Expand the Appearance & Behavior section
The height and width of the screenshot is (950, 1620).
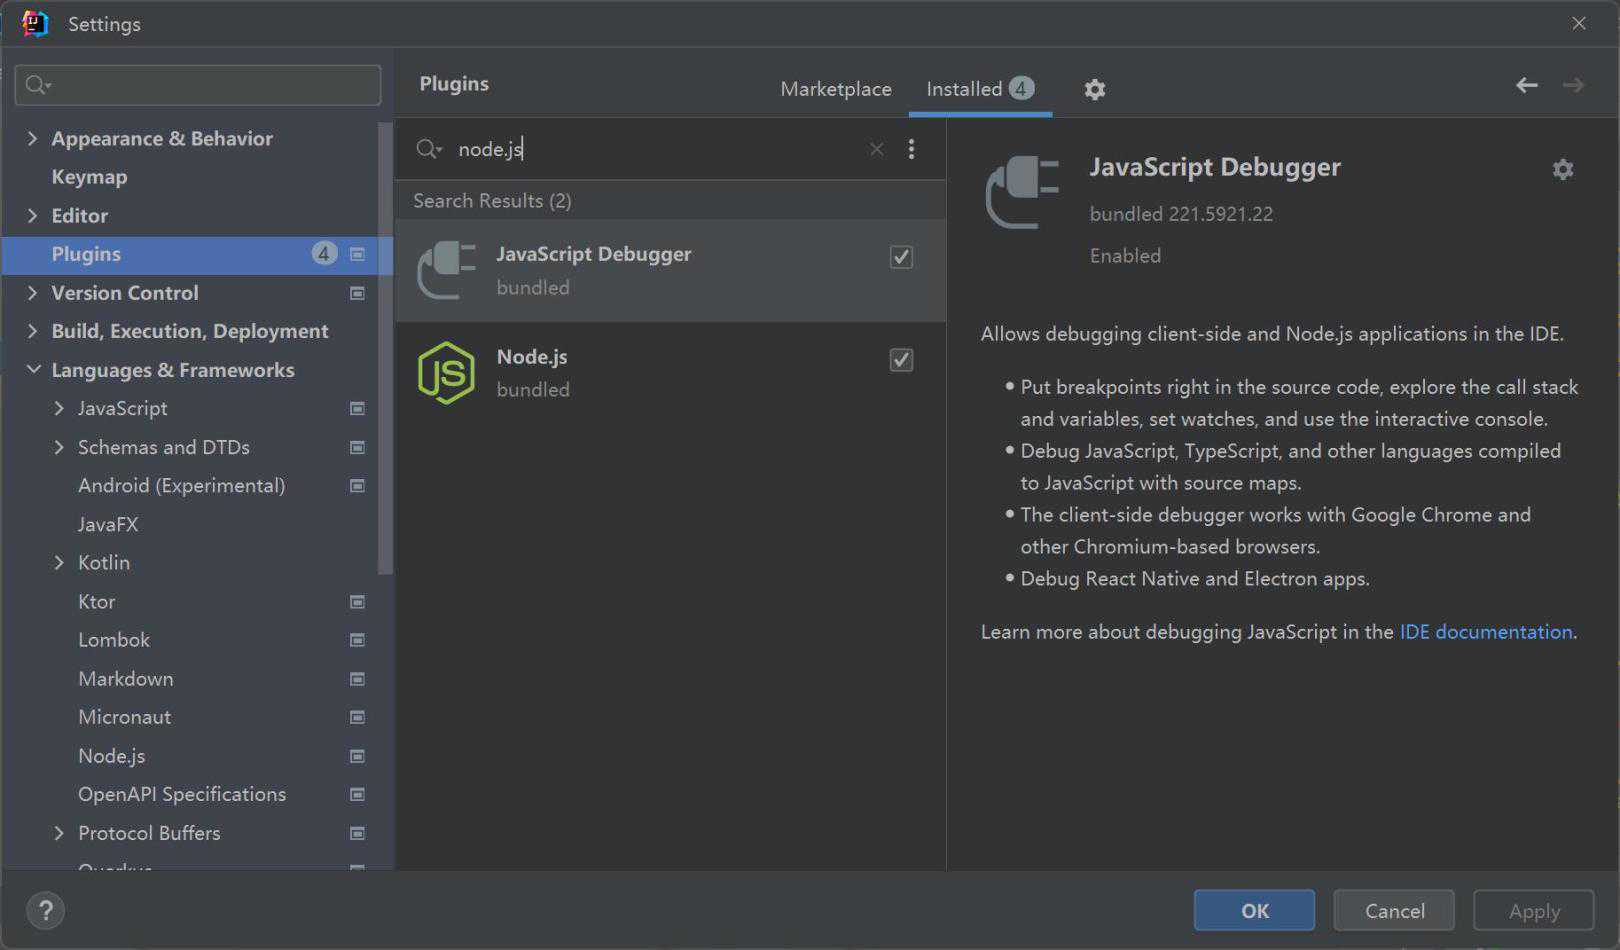32,139
